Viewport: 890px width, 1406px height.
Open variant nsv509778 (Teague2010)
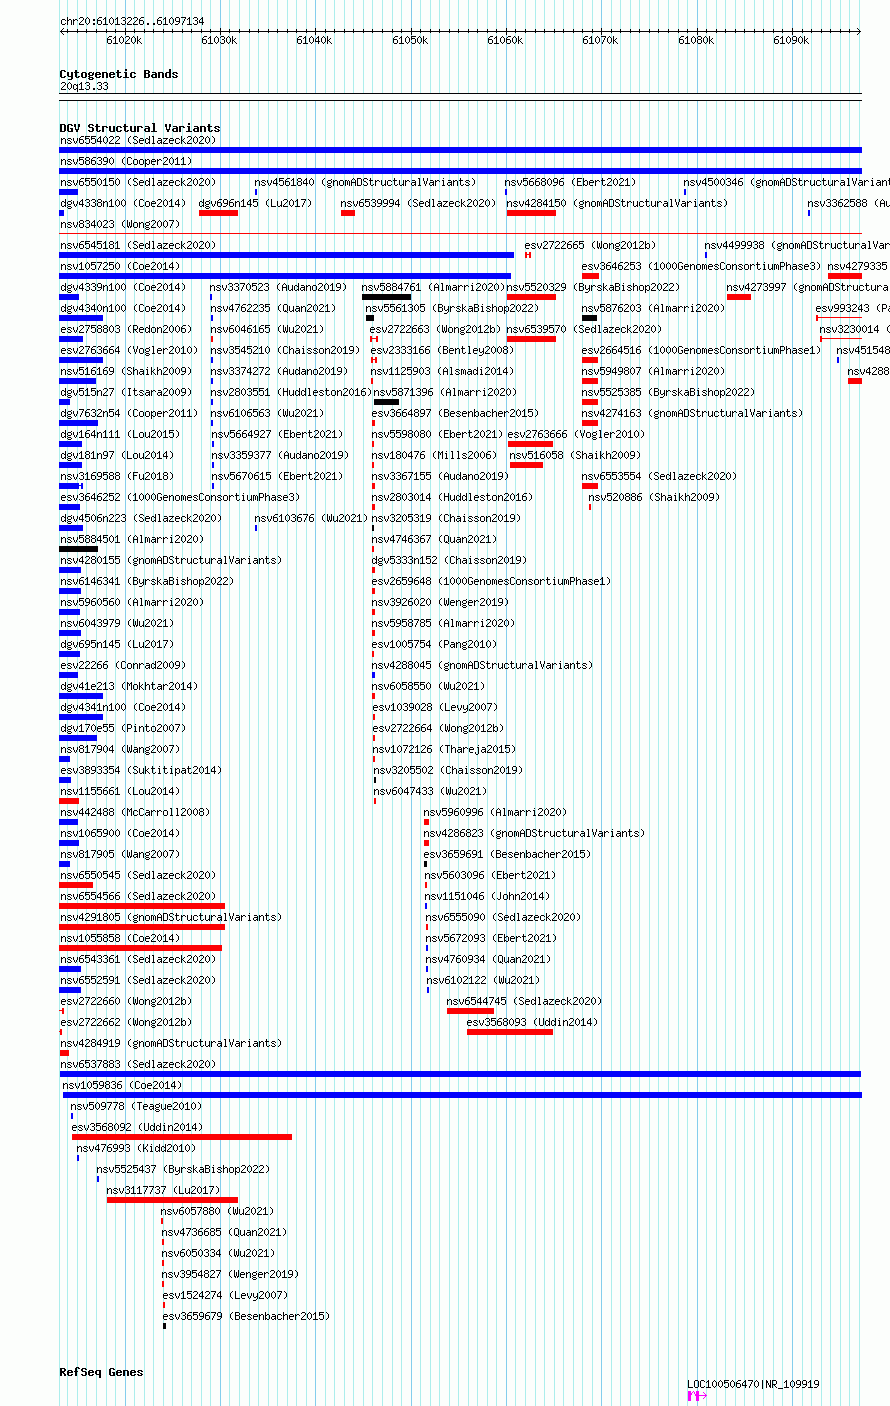pos(136,1106)
